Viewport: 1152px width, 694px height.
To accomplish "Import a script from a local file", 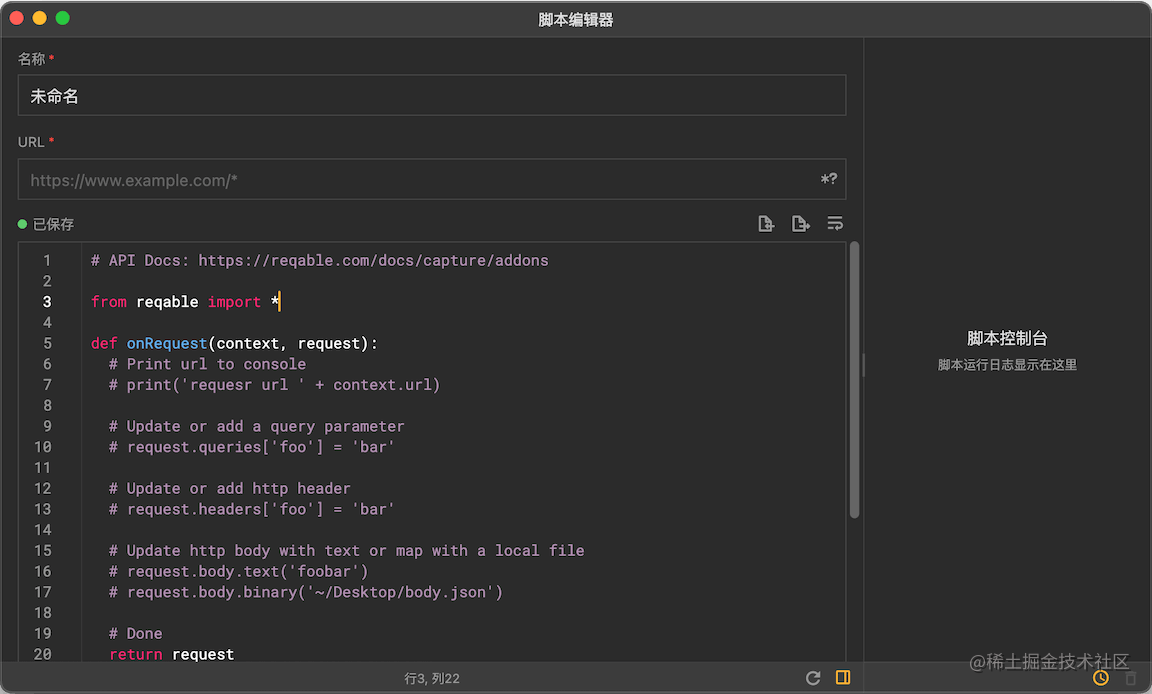I will pyautogui.click(x=766, y=223).
